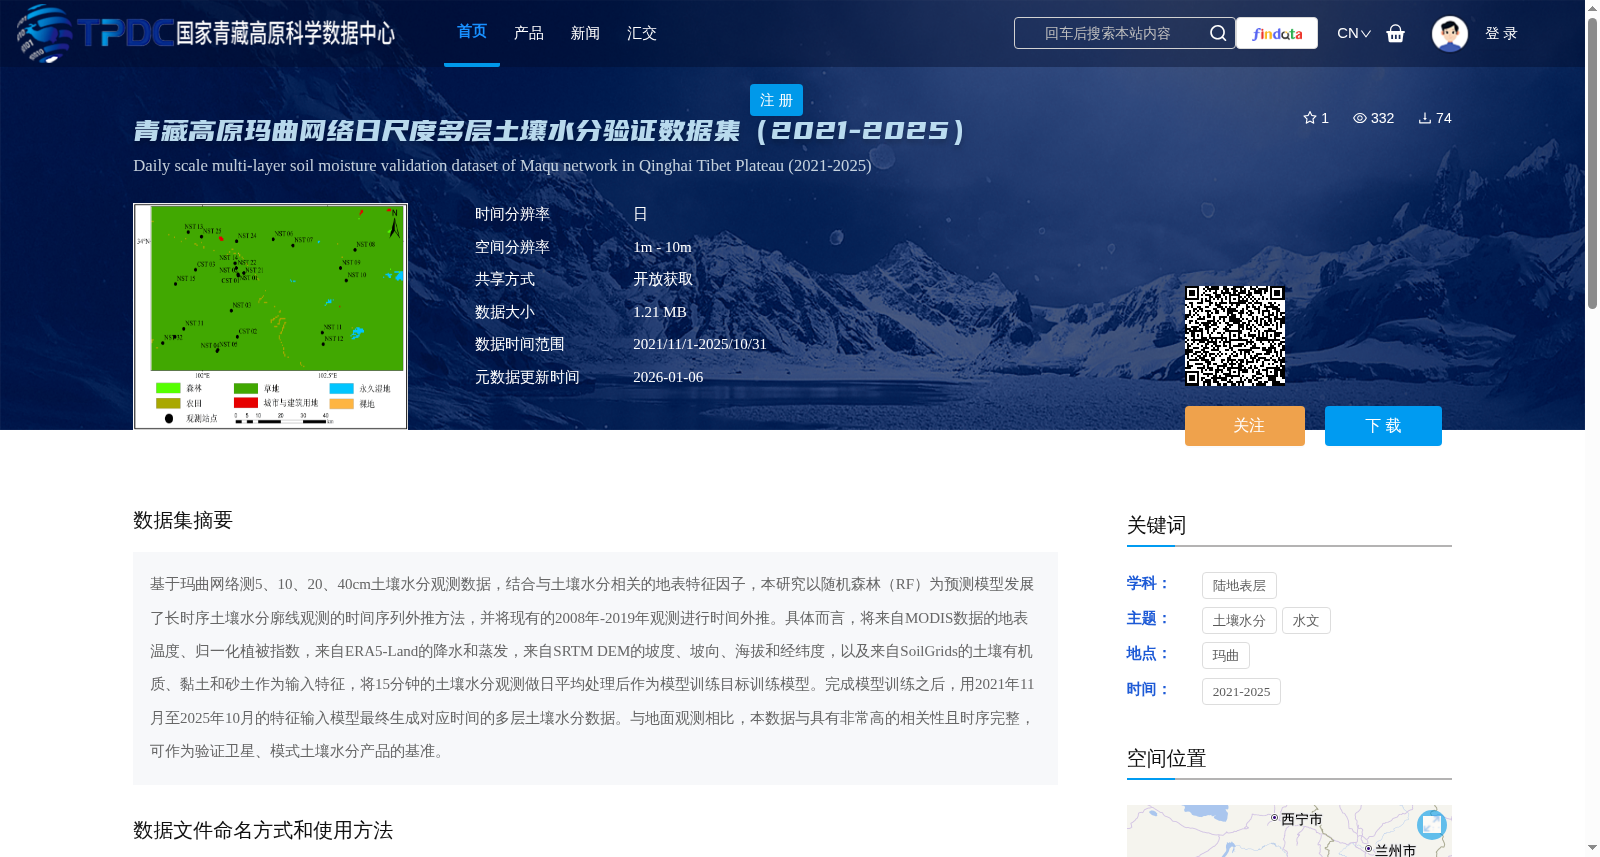Click the dataset title 青藏高原玛曲网络
This screenshot has width=1600, height=857.
(x=549, y=131)
